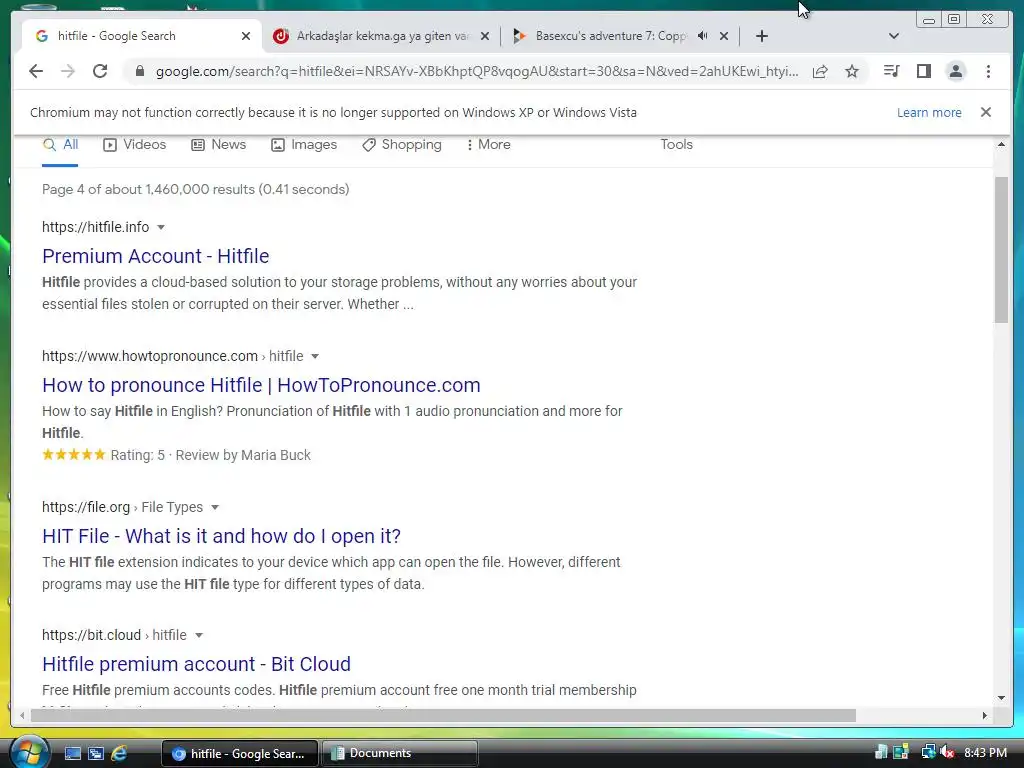1024x768 pixels.
Task: Expand the howtopronounce.com result options arrow
Action: (x=315, y=357)
